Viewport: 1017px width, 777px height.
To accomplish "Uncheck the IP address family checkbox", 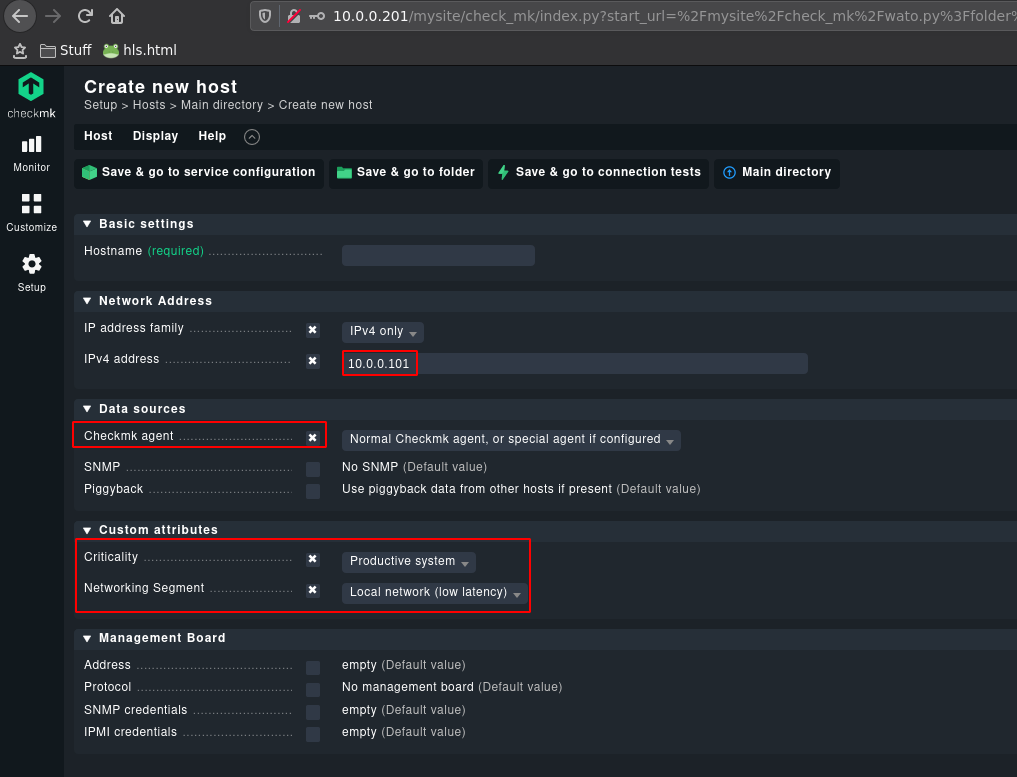I will 313,330.
